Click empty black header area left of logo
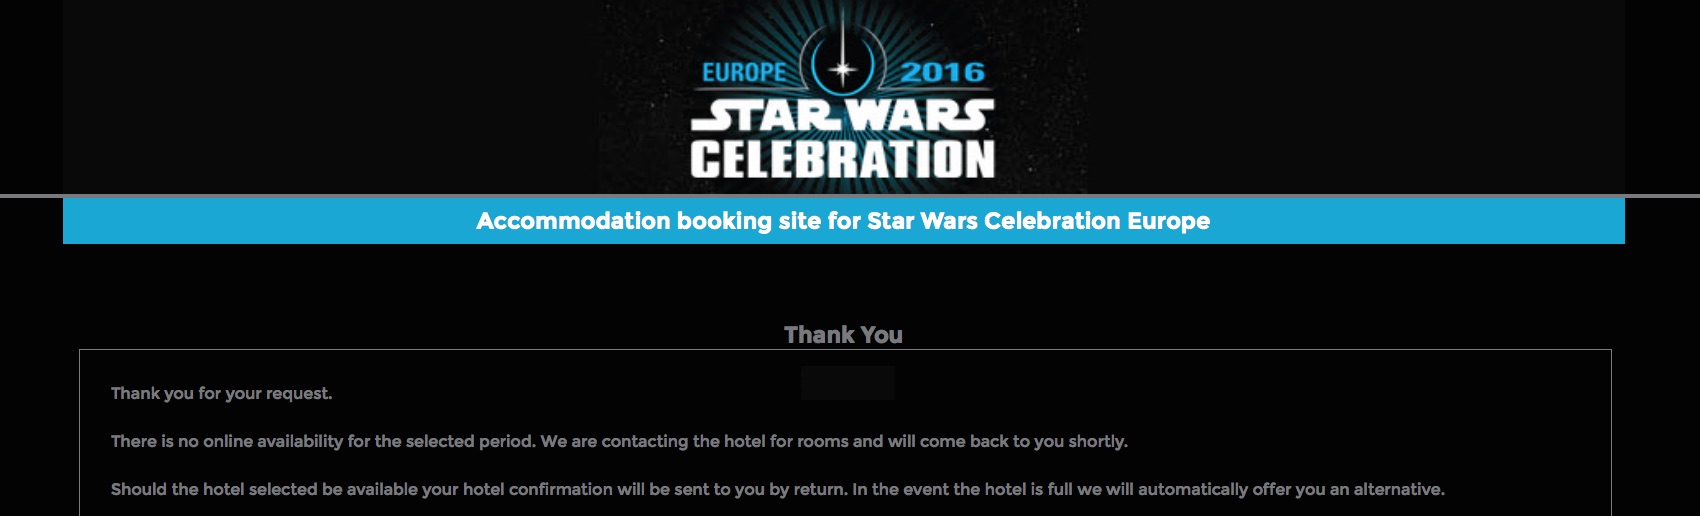The height and width of the screenshot is (516, 1700). pyautogui.click(x=330, y=96)
